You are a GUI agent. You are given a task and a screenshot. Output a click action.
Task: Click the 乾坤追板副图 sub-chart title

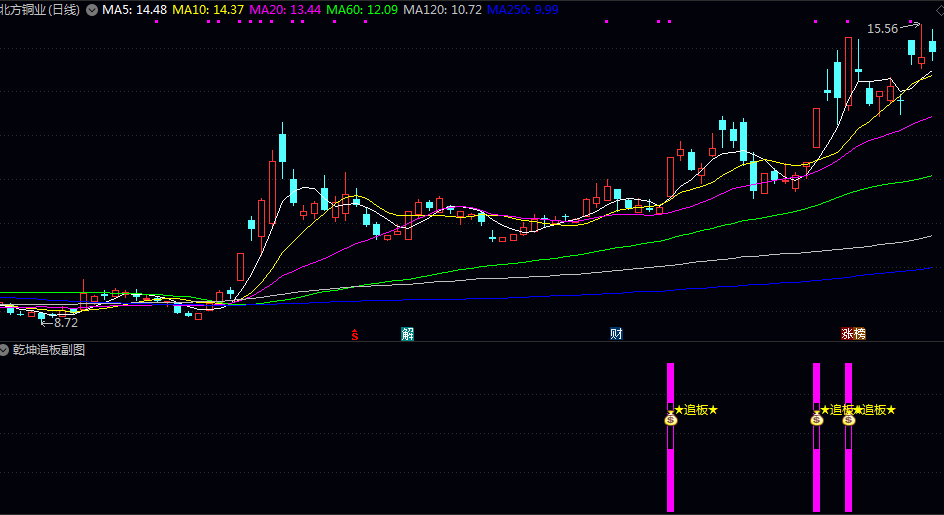[49, 350]
